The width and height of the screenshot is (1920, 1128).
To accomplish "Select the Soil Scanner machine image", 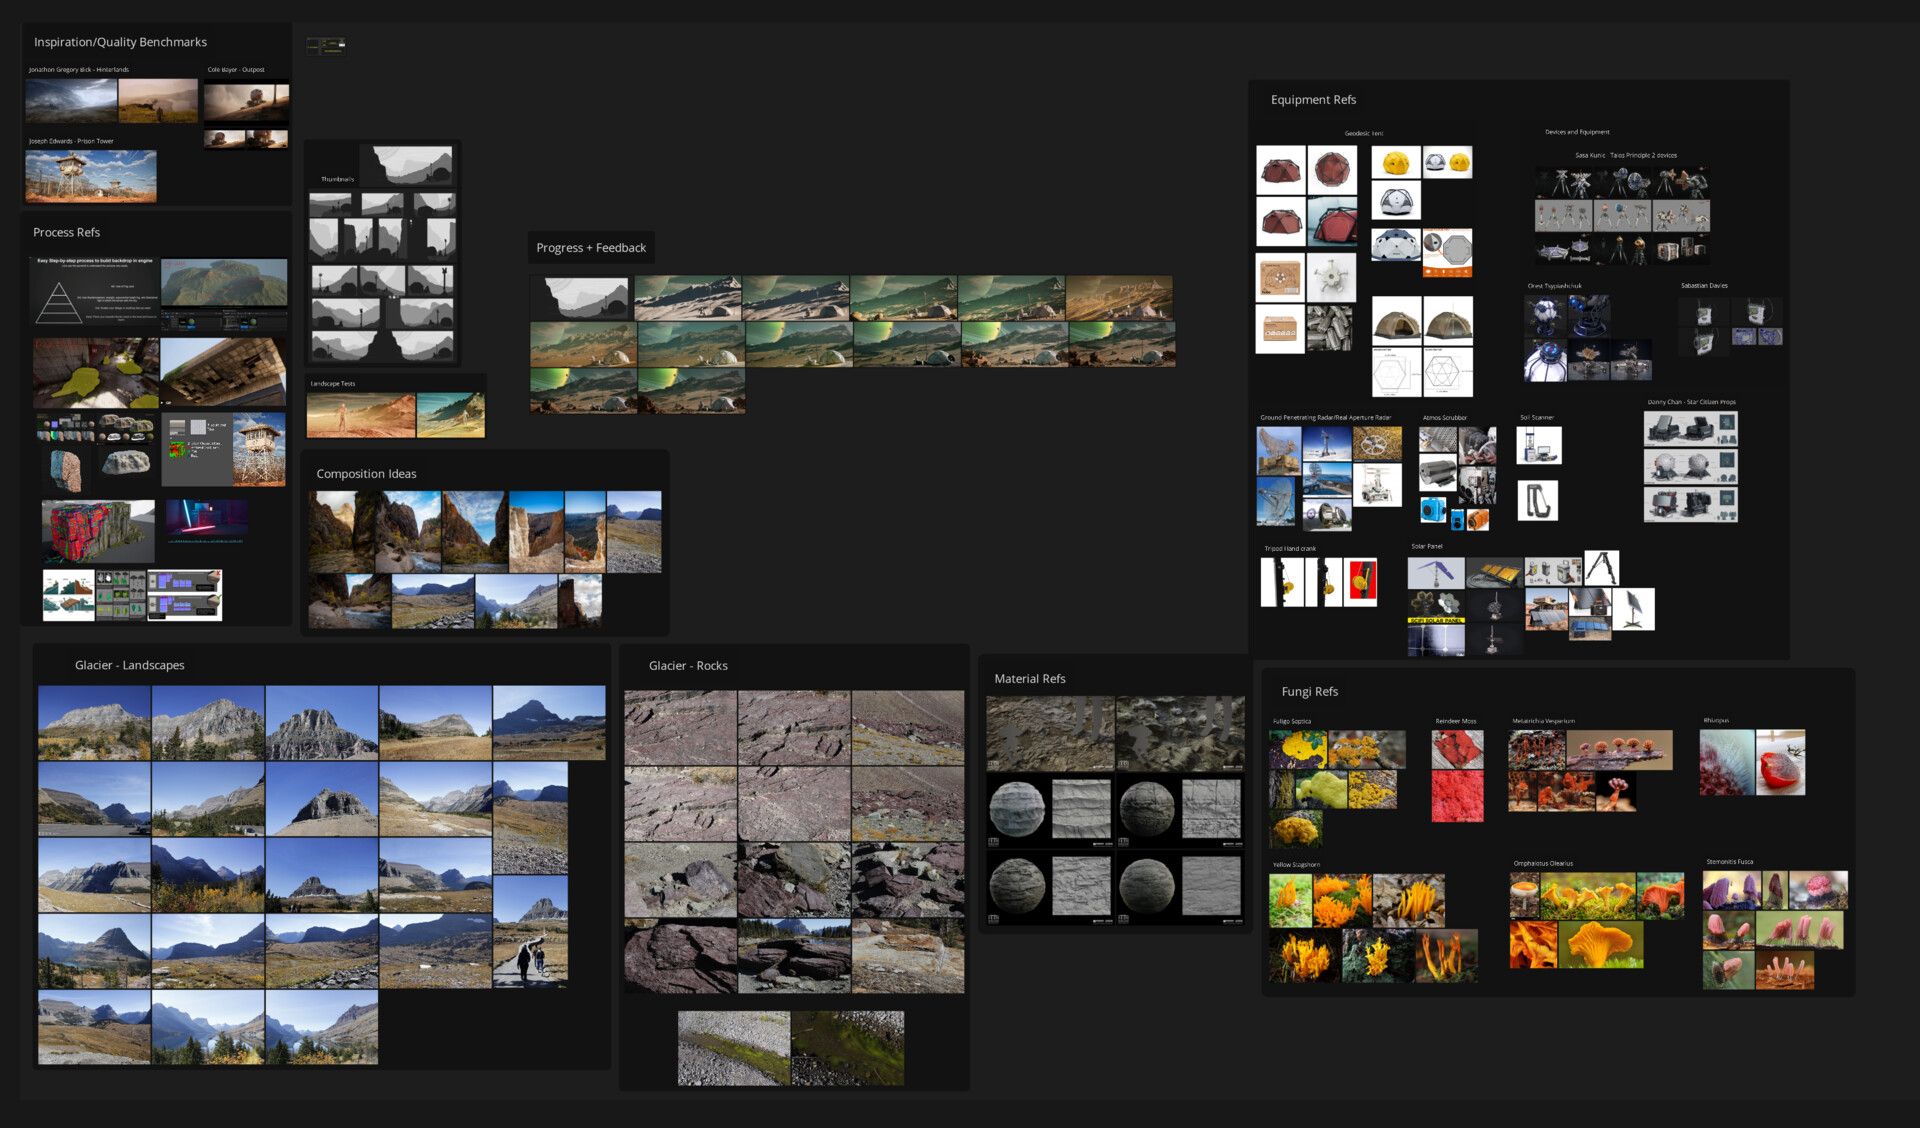I will point(1538,446).
